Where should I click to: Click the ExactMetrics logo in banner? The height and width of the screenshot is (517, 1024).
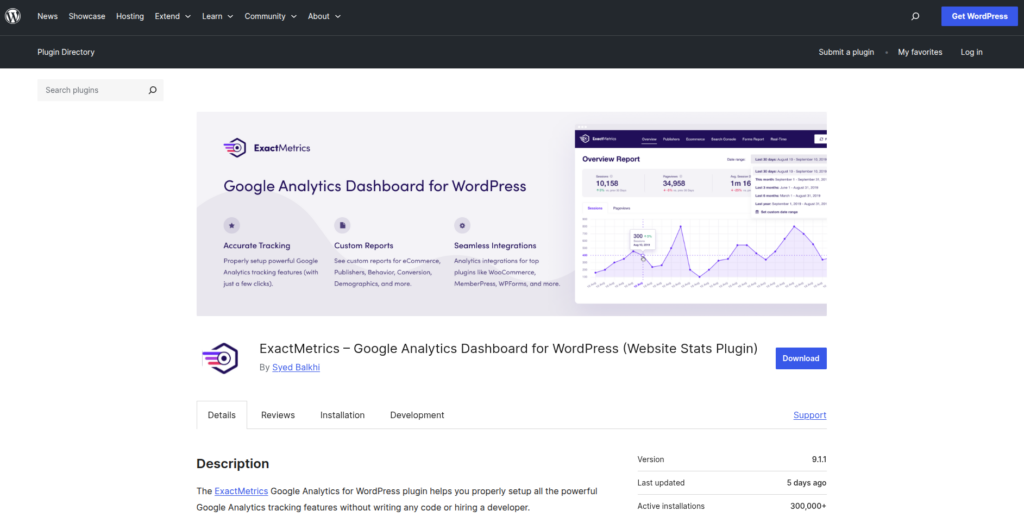coord(266,148)
